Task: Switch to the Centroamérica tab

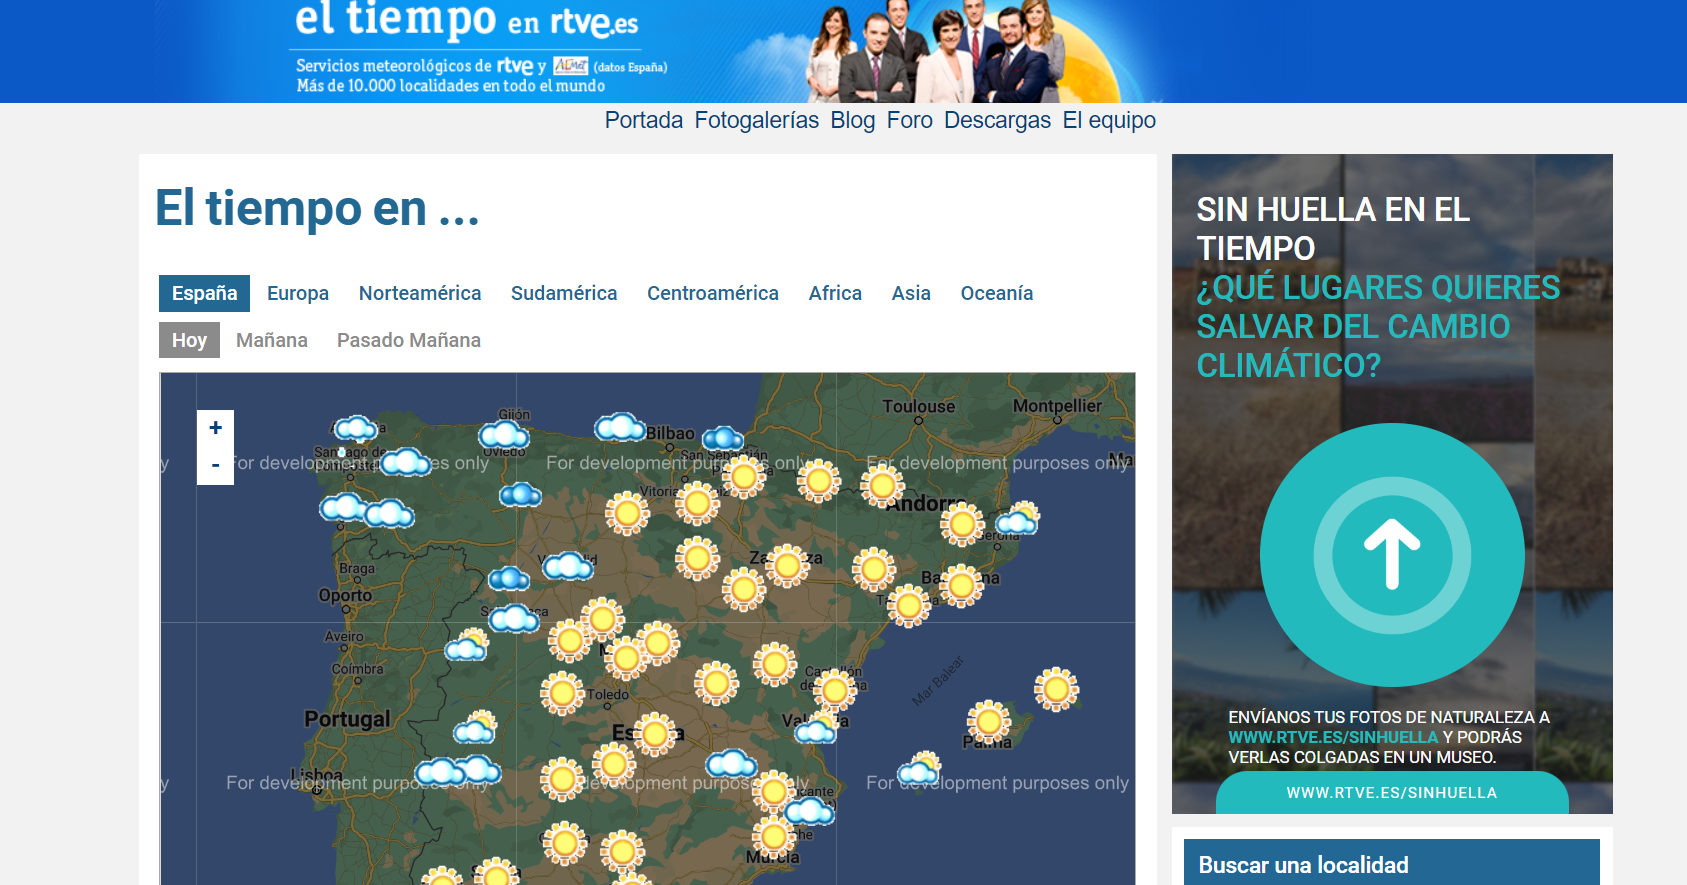Action: pos(713,293)
